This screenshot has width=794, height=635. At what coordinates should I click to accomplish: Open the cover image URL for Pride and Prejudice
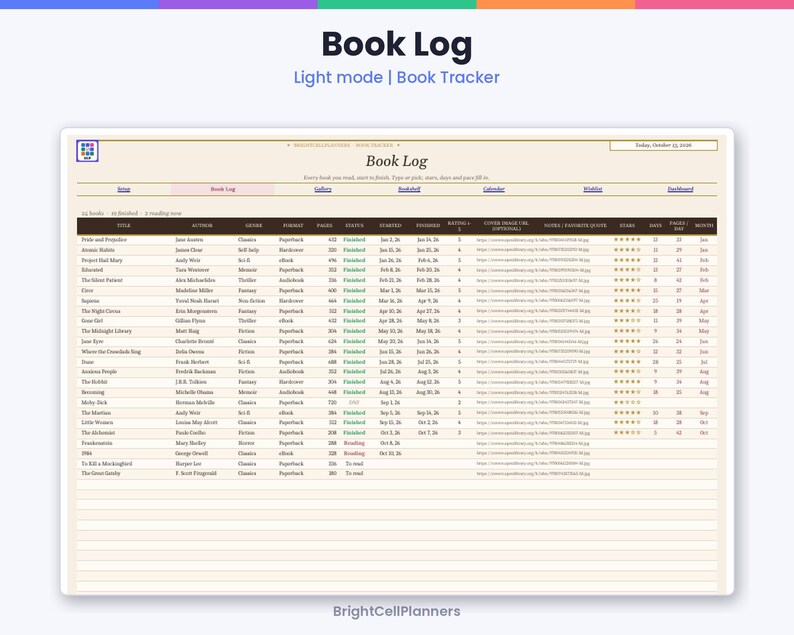[532, 240]
